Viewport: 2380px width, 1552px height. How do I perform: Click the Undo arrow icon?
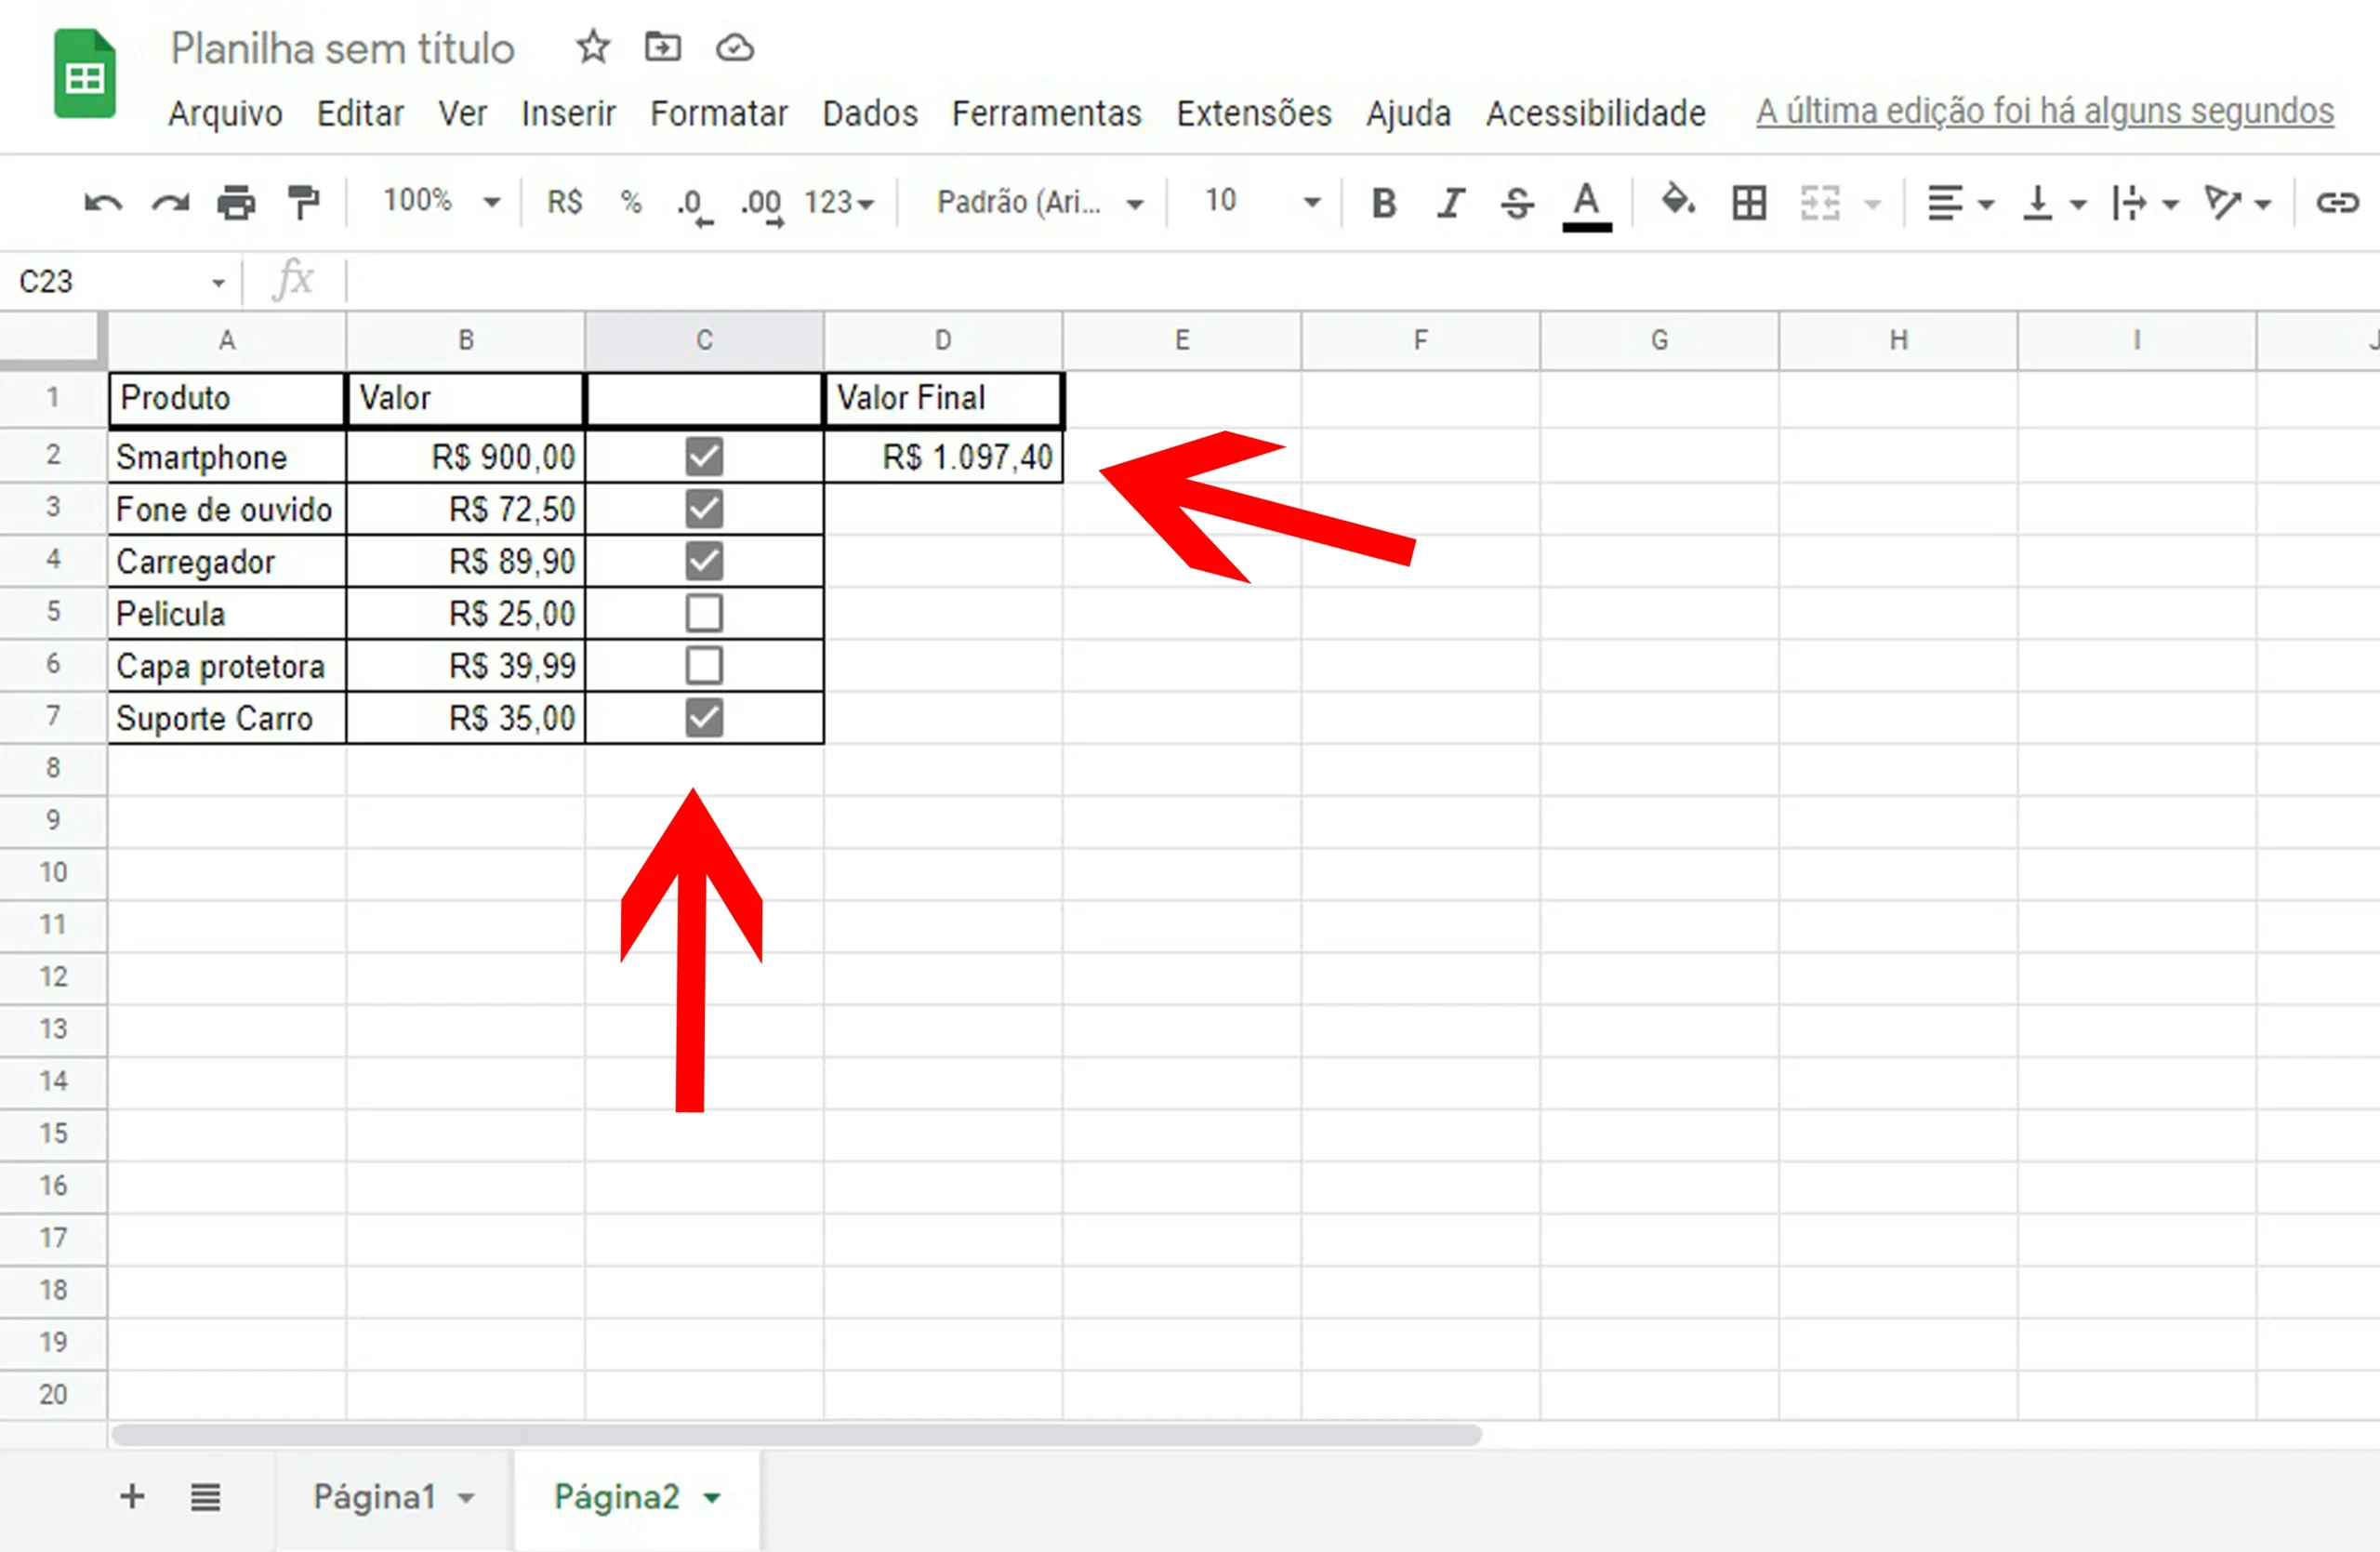103,204
